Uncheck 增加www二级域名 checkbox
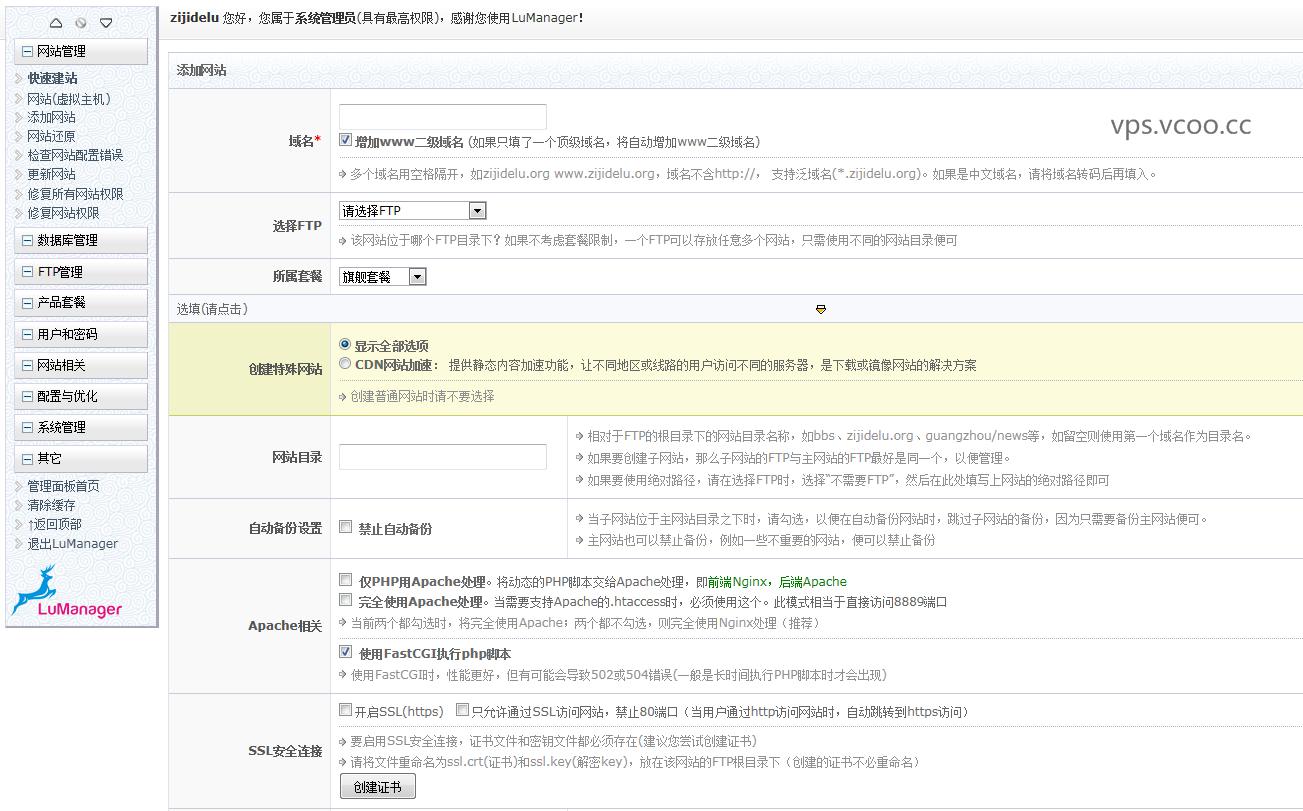 coord(346,141)
